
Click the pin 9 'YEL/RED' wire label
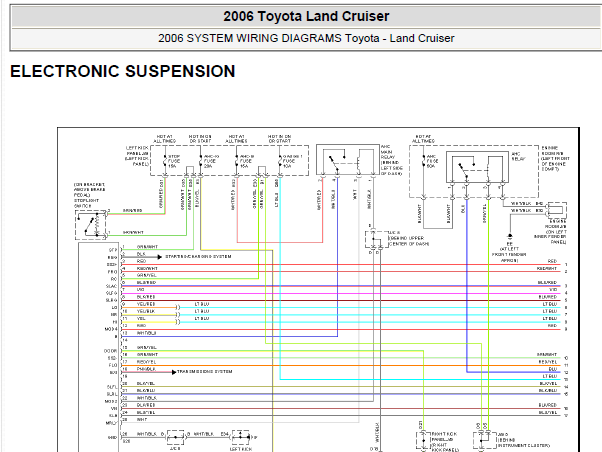(146, 304)
